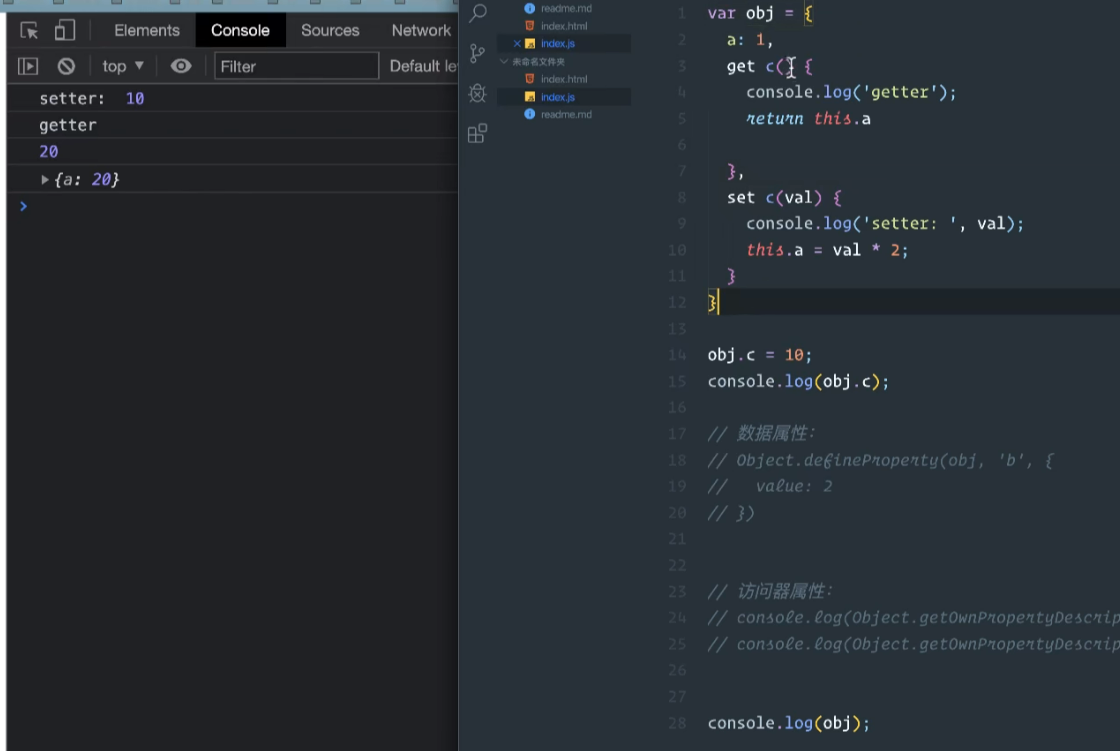Open the VS Code Run and Debug icon

[x=477, y=93]
